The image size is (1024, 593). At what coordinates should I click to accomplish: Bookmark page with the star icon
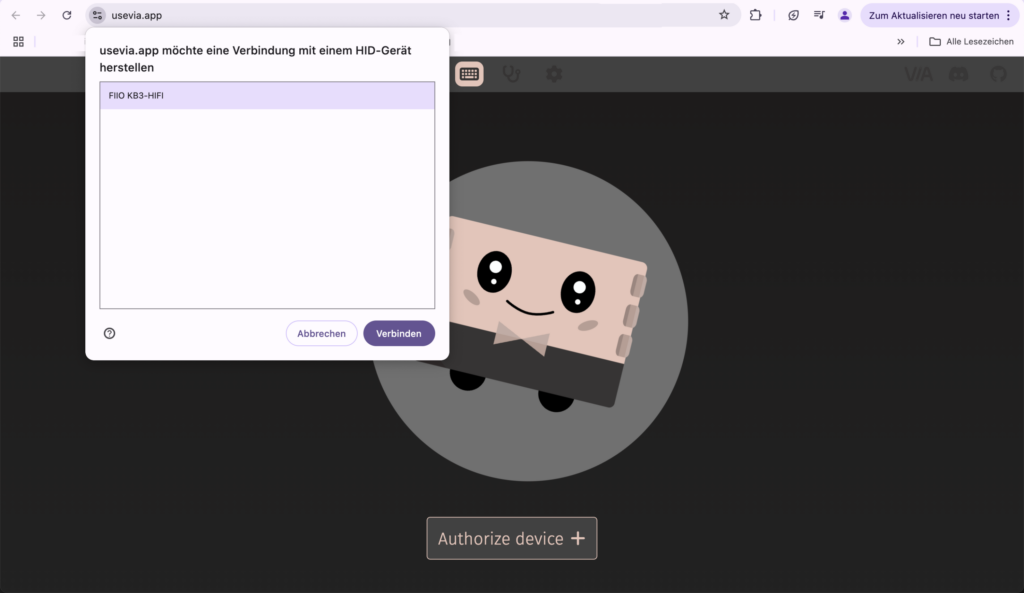724,15
